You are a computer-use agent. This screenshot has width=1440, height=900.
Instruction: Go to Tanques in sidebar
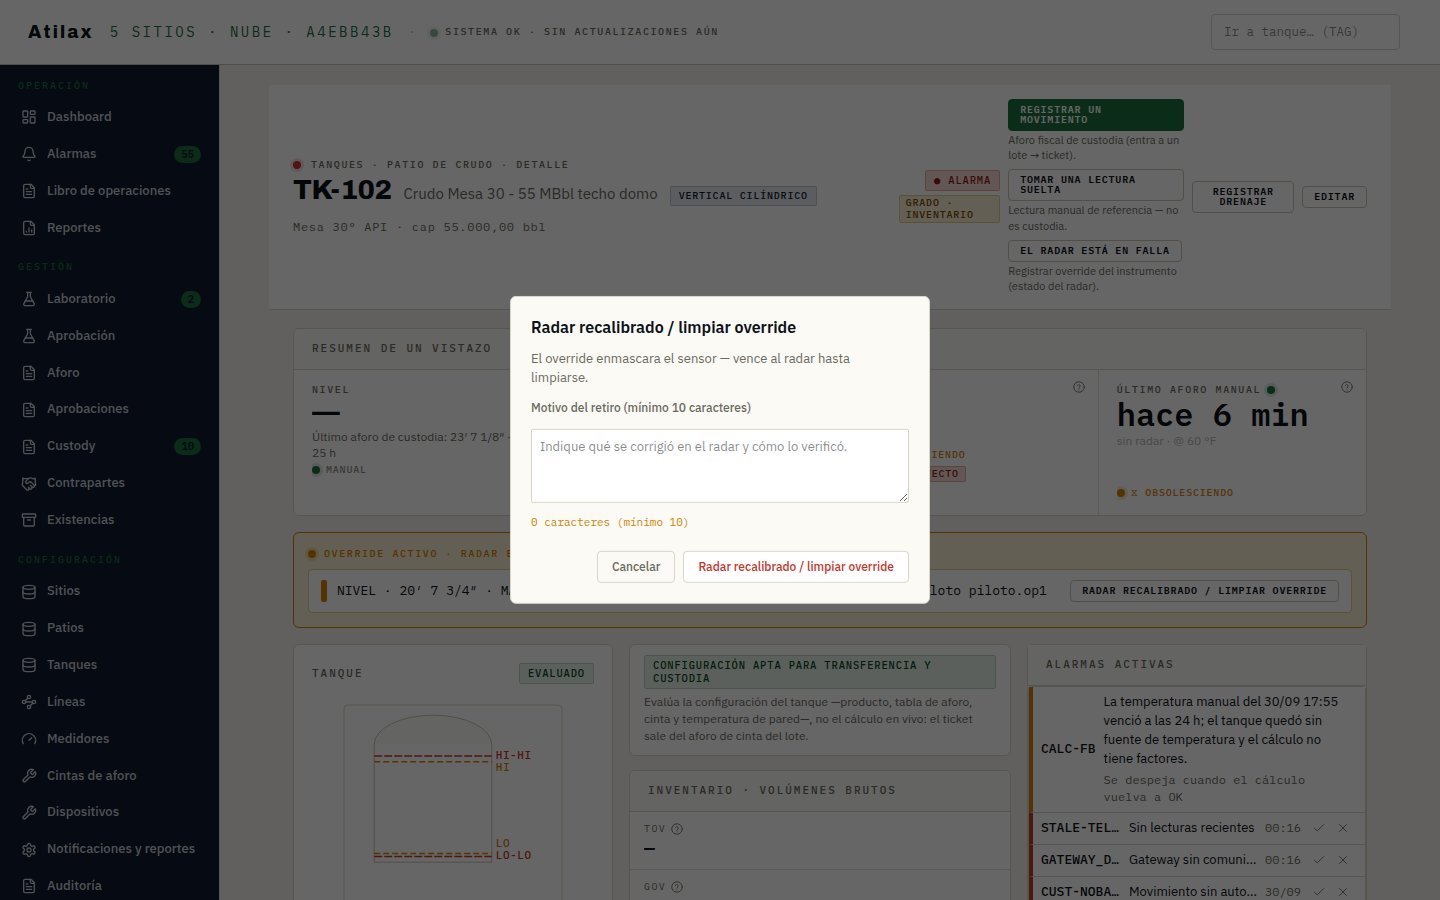(109, 665)
